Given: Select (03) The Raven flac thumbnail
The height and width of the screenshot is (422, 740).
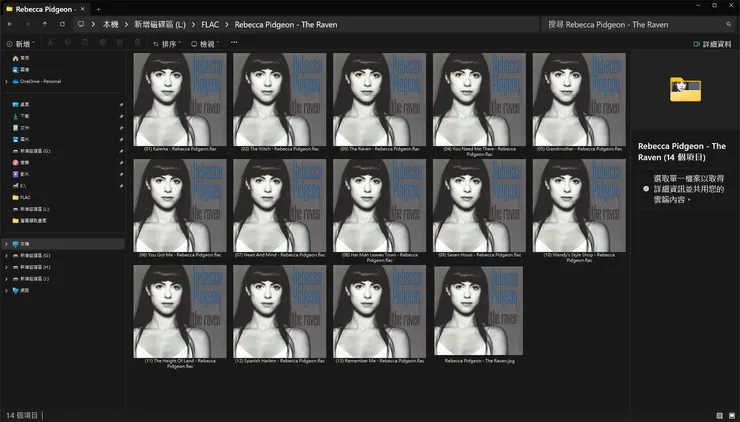Looking at the screenshot, I should point(379,99).
